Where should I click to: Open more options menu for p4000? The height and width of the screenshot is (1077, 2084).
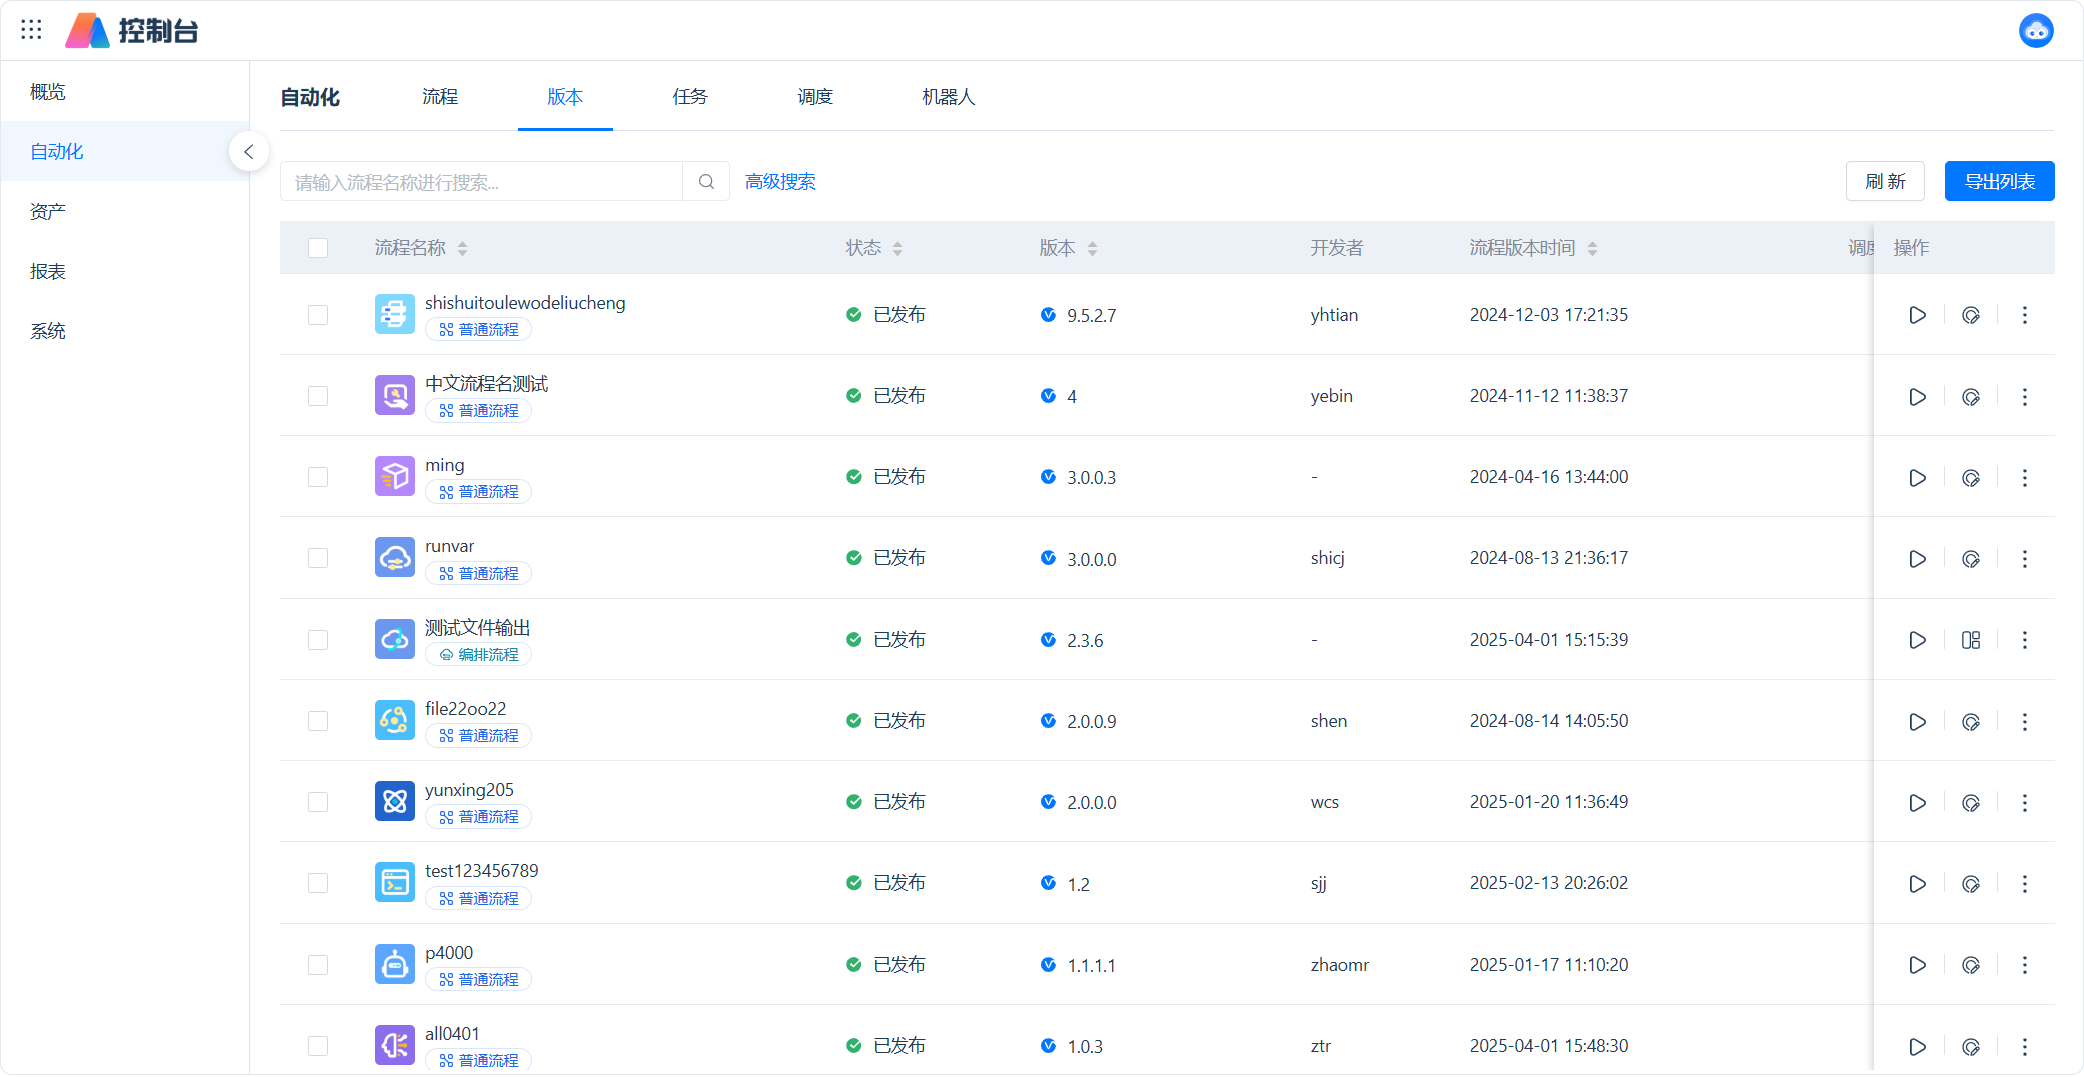click(2024, 965)
